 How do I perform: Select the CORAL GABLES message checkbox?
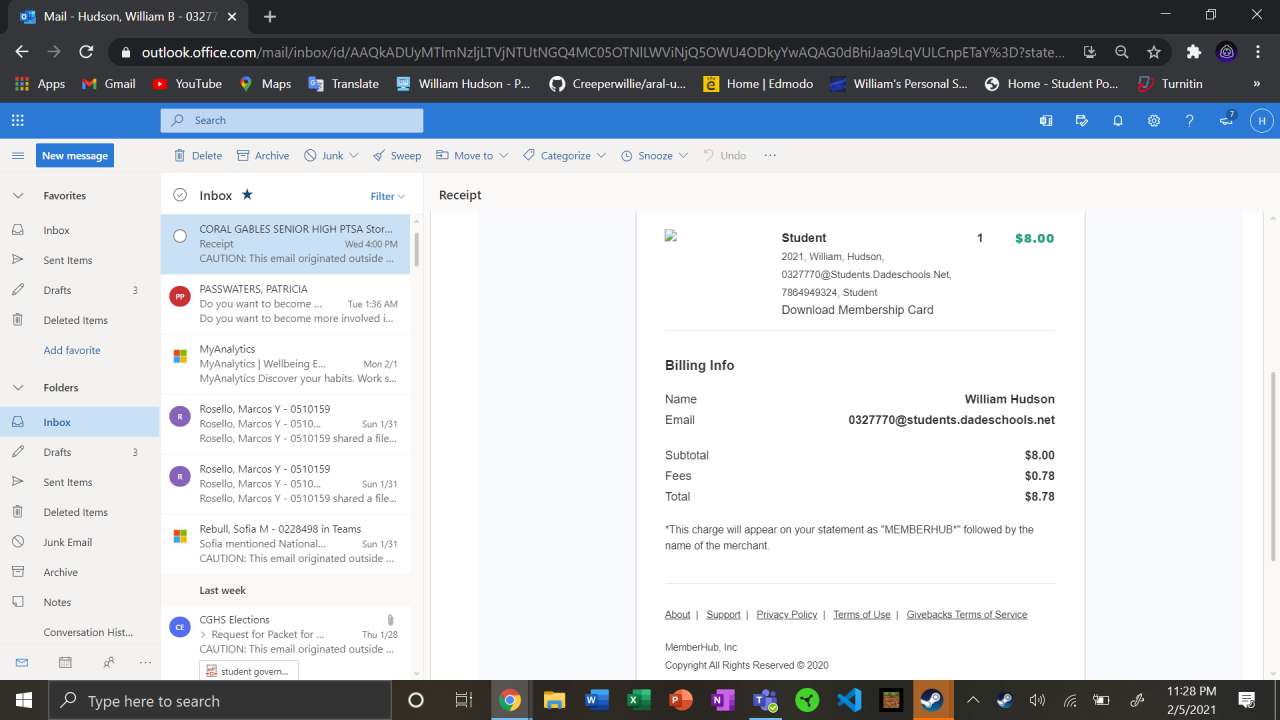pyautogui.click(x=180, y=236)
